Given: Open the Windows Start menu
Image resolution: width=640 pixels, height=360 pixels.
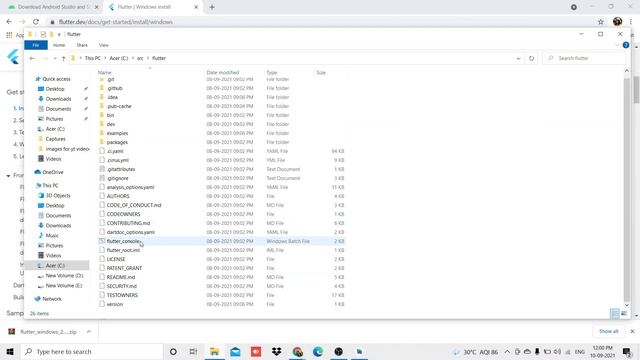Looking at the screenshot, I should [x=10, y=351].
